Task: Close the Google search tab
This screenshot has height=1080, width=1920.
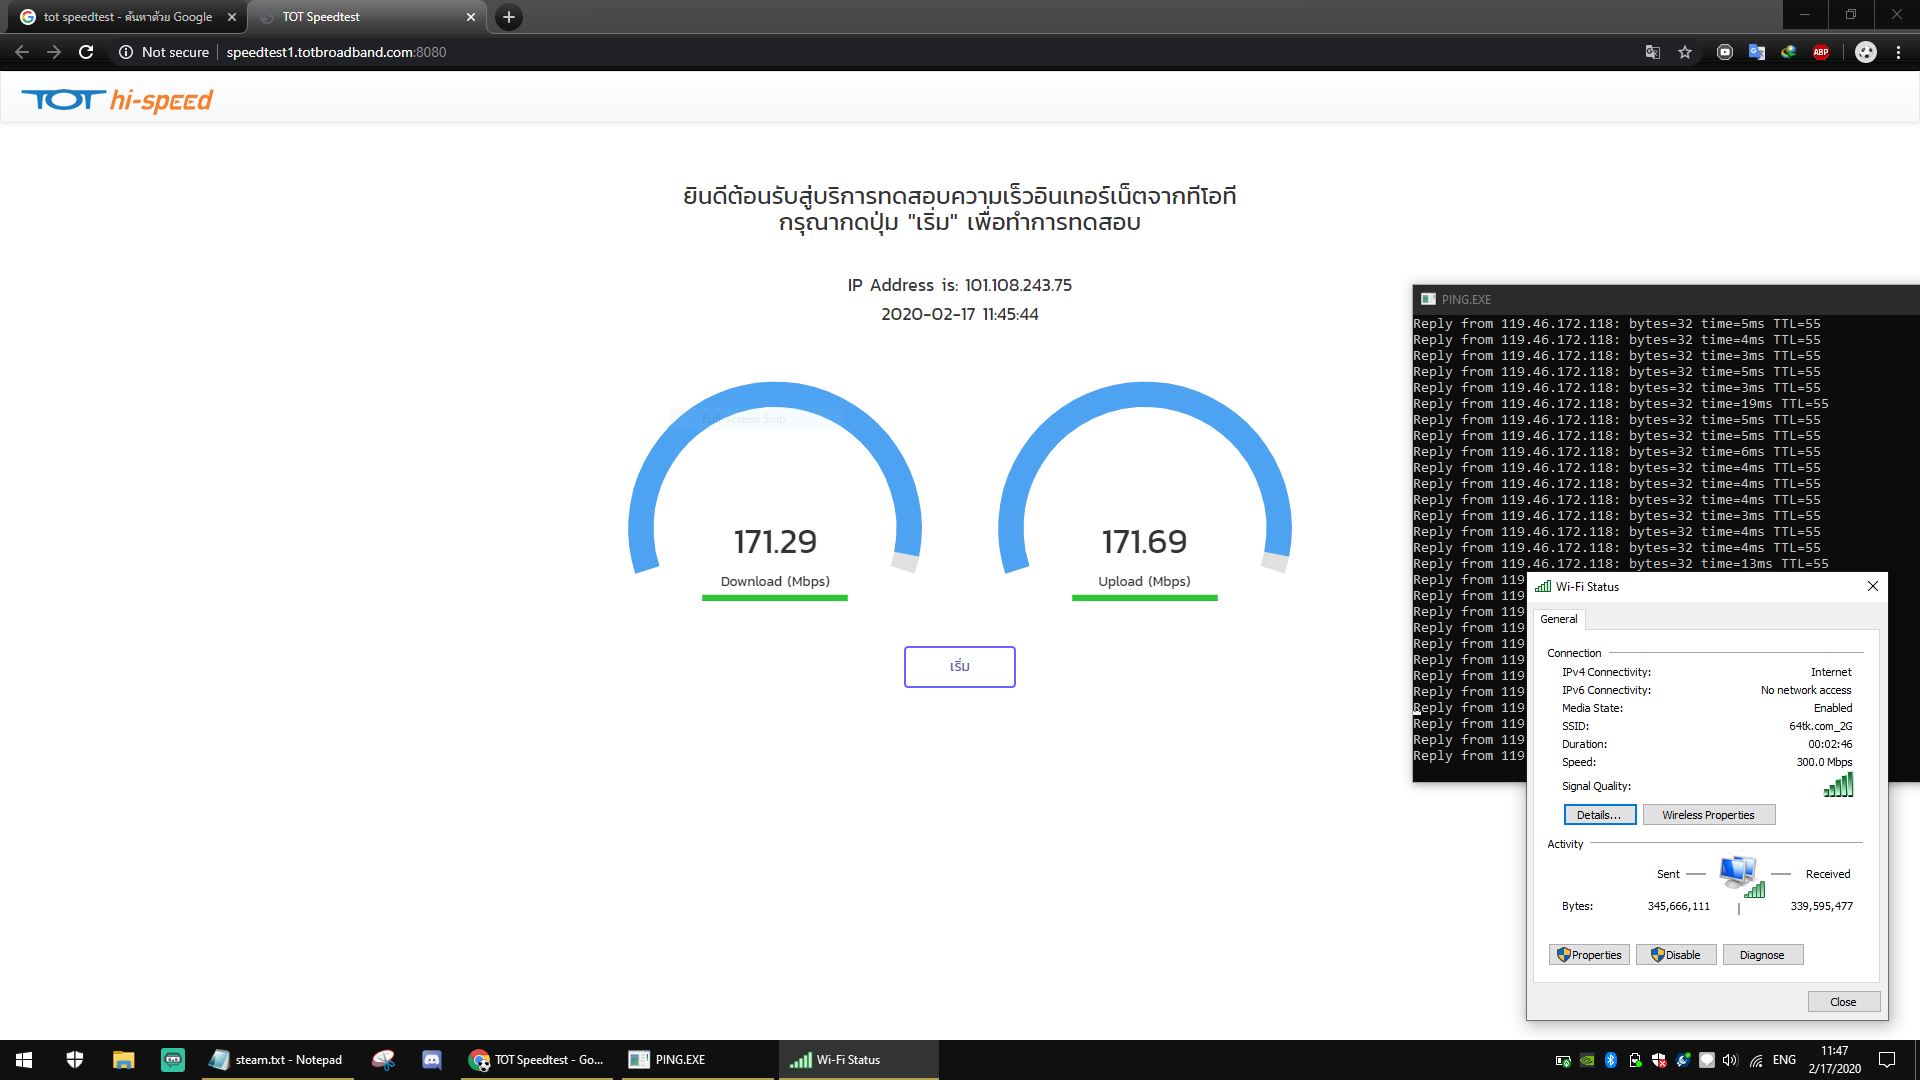Action: pos(231,17)
